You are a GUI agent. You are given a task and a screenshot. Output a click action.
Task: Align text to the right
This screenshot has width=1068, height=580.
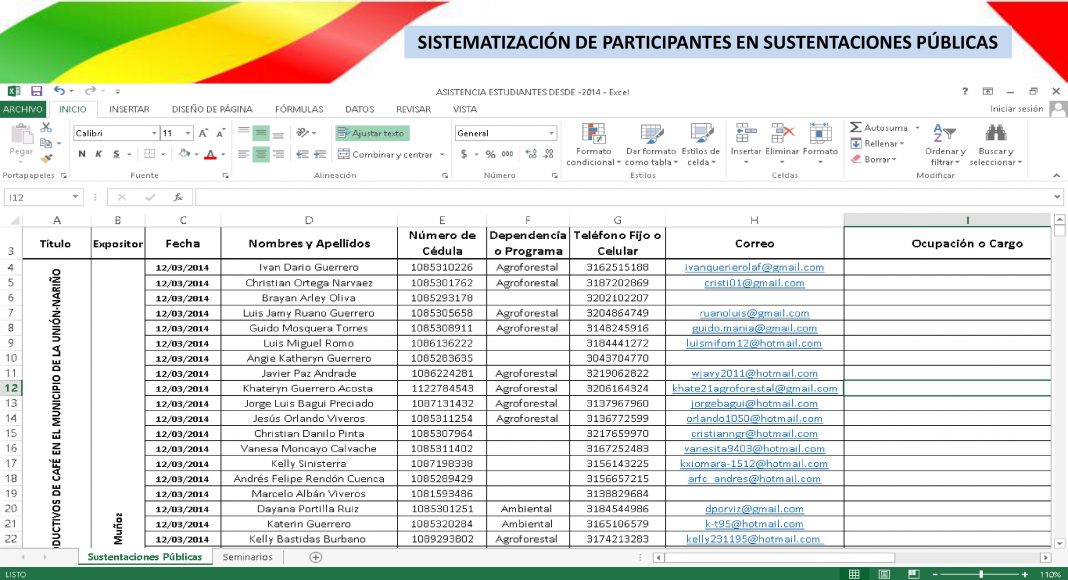278,155
